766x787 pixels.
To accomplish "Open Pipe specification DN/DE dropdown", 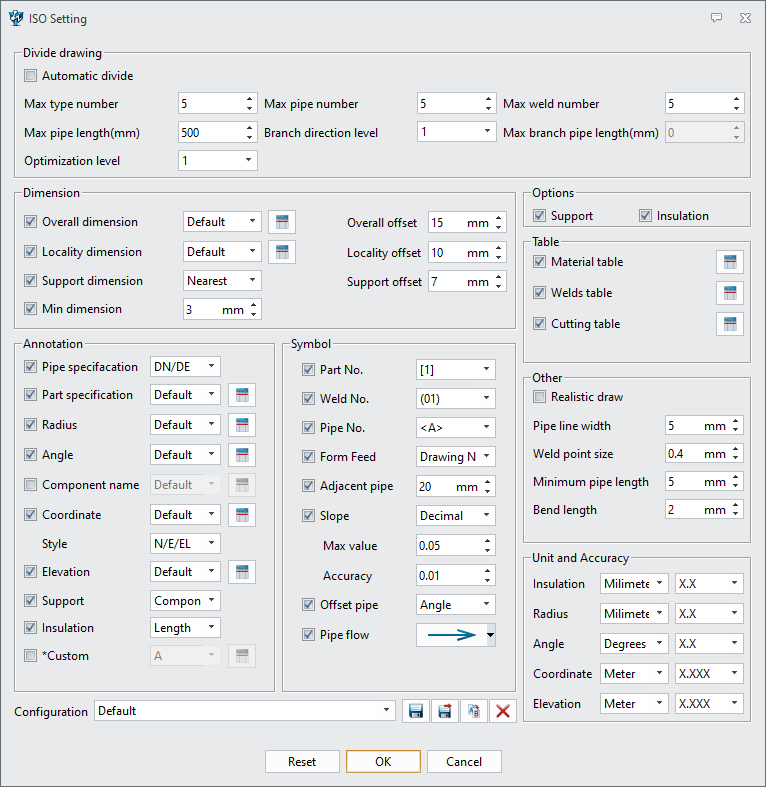I will pos(185,367).
